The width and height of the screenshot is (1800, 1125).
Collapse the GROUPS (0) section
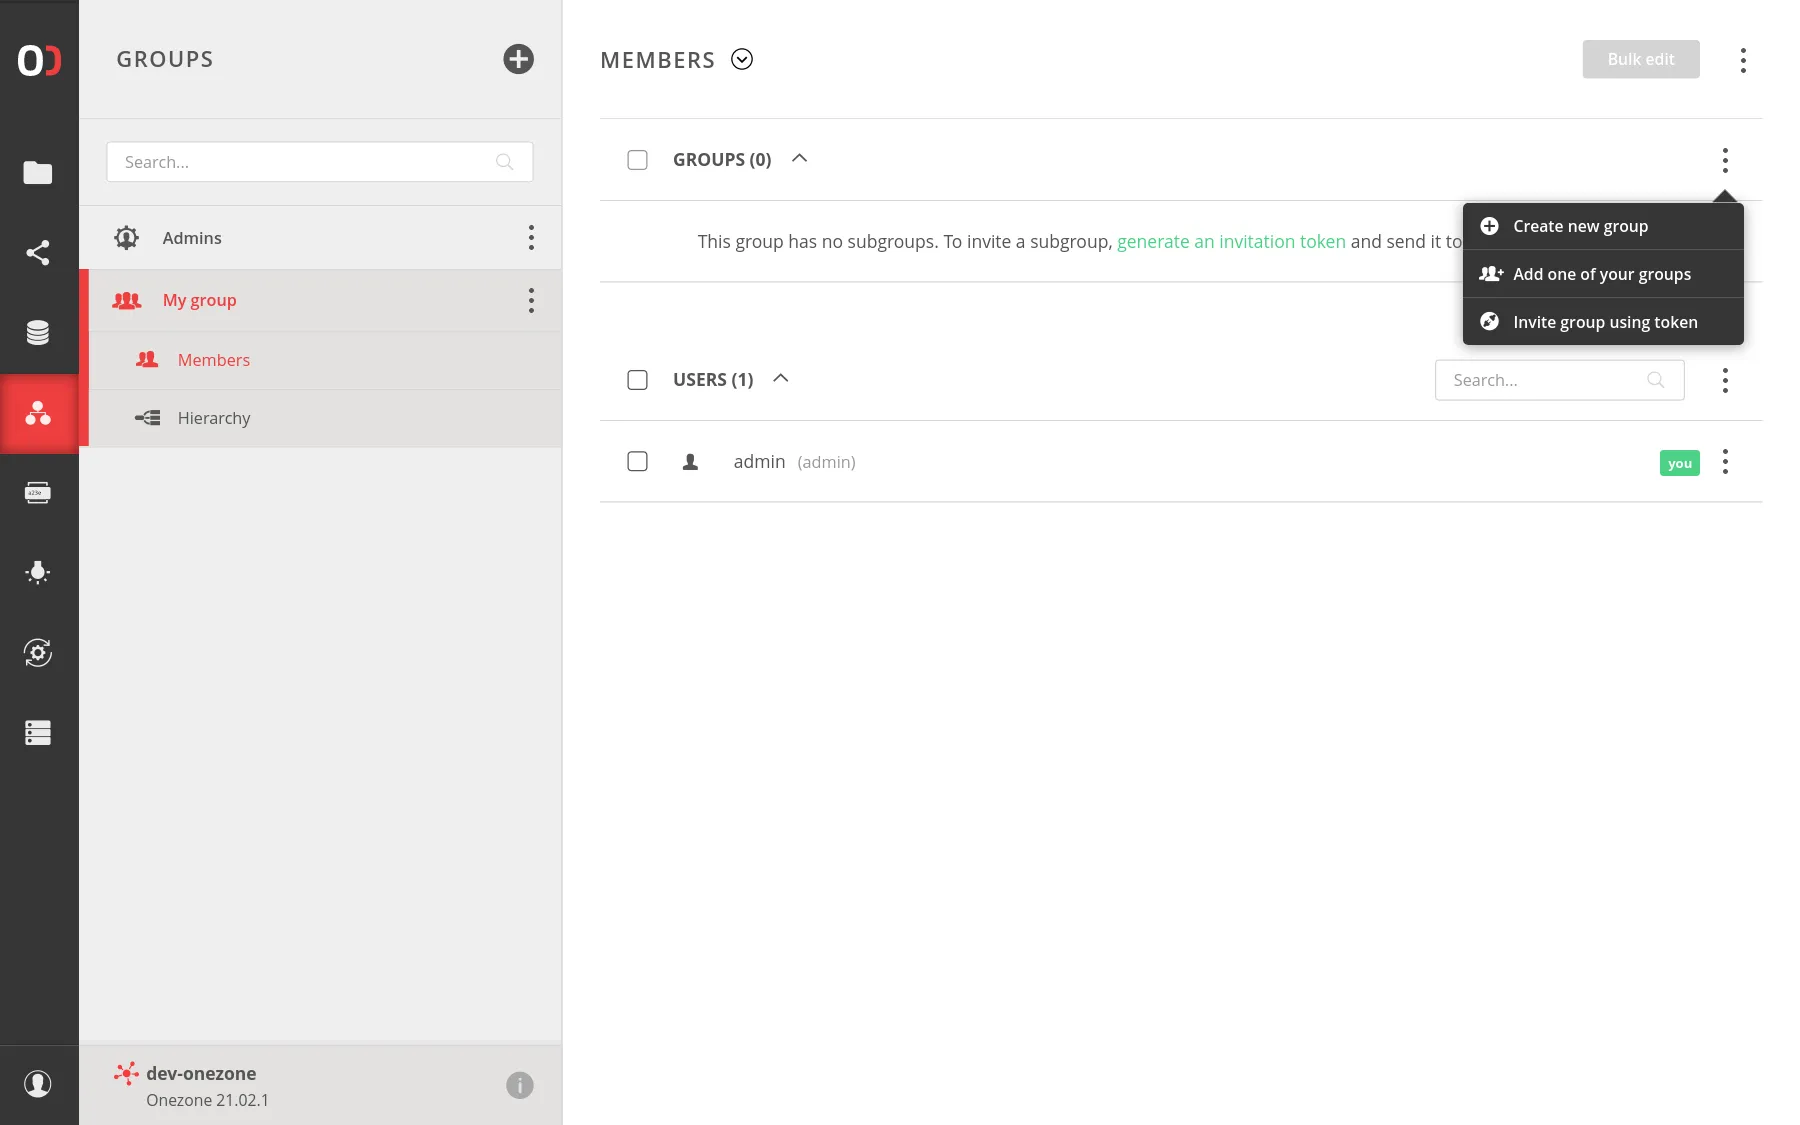tap(798, 158)
